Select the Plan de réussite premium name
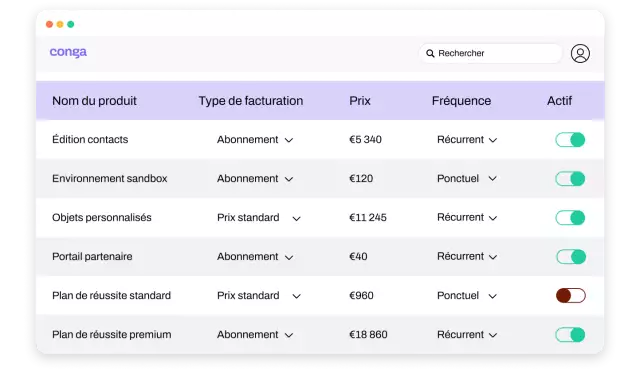 click(111, 335)
